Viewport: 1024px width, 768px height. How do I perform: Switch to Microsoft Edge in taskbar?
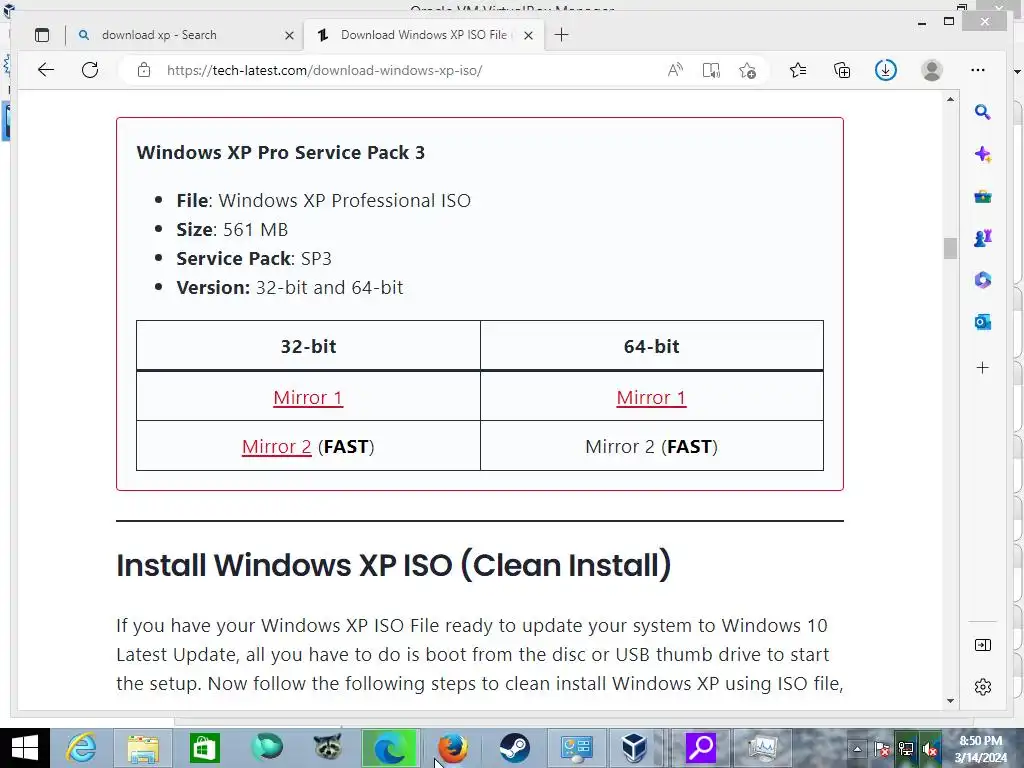(390, 748)
